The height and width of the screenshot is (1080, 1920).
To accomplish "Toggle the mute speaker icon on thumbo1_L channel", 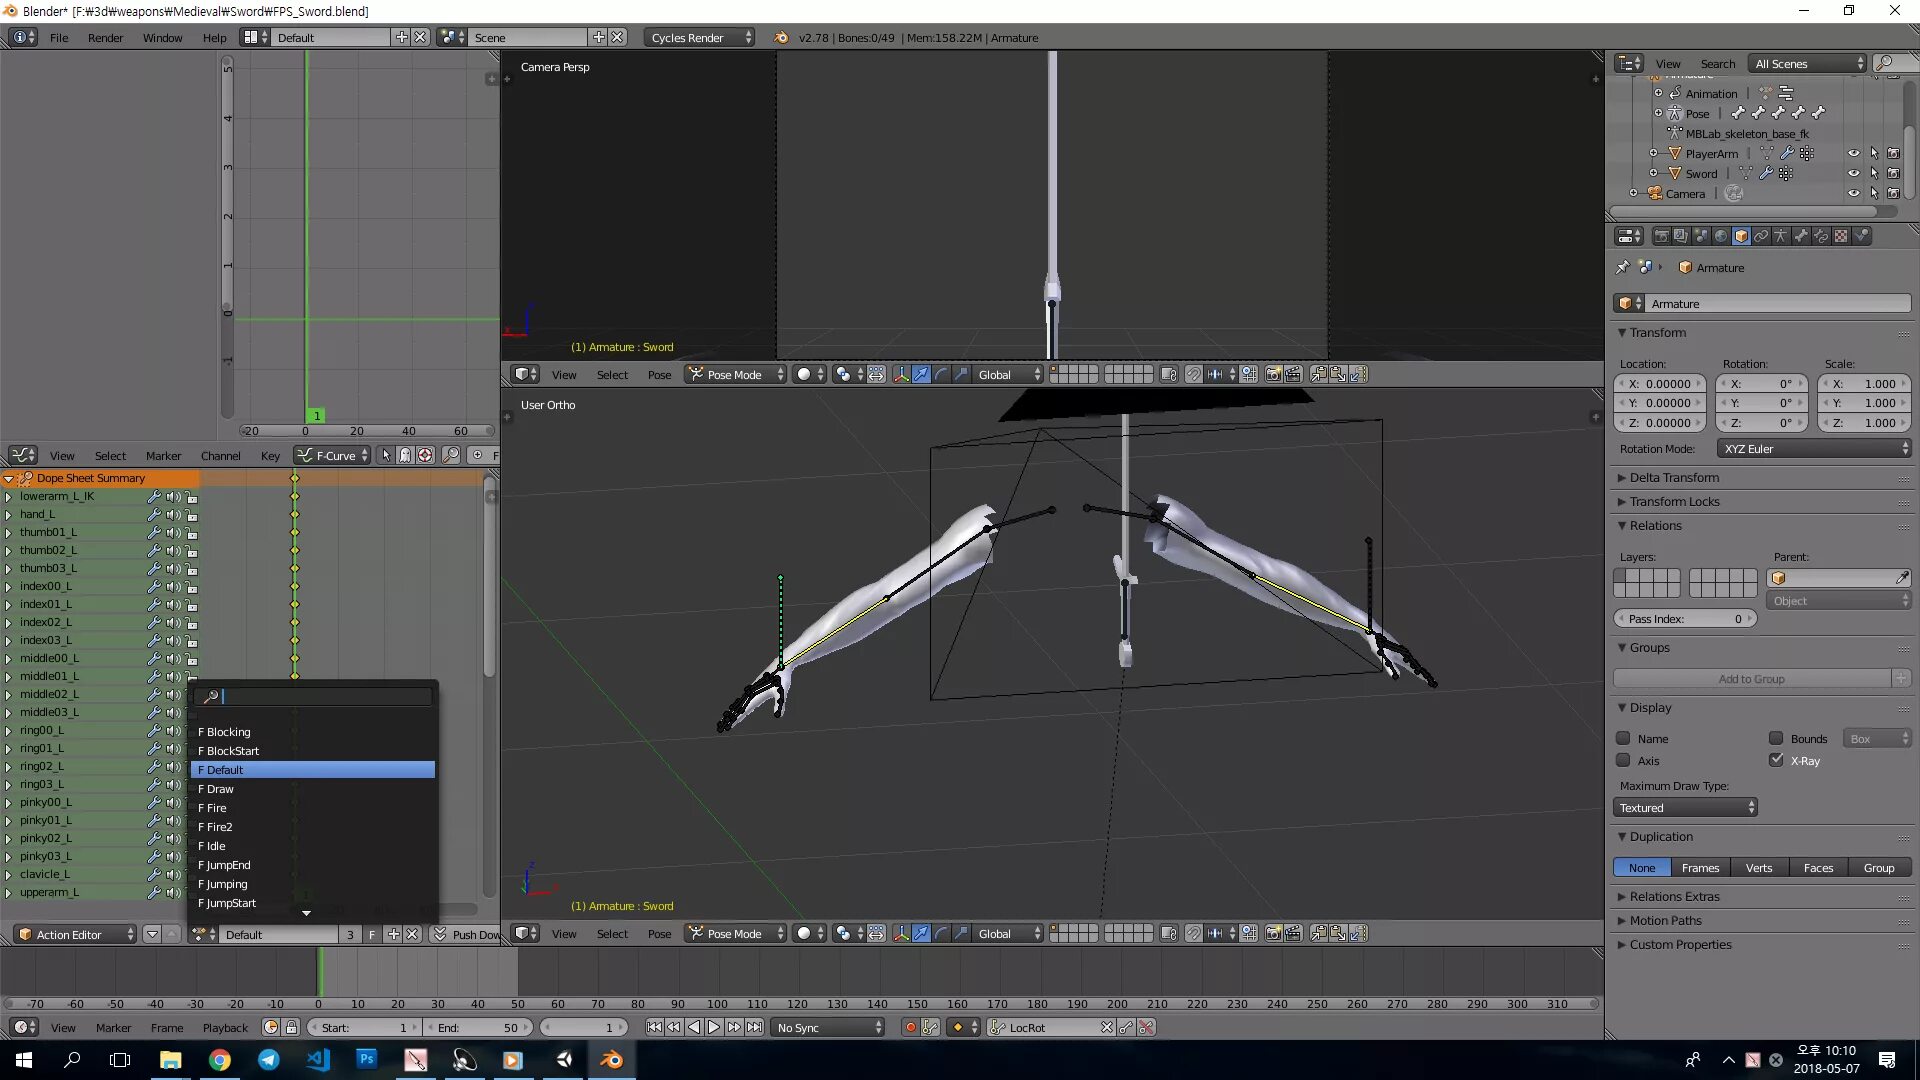I will pyautogui.click(x=173, y=532).
